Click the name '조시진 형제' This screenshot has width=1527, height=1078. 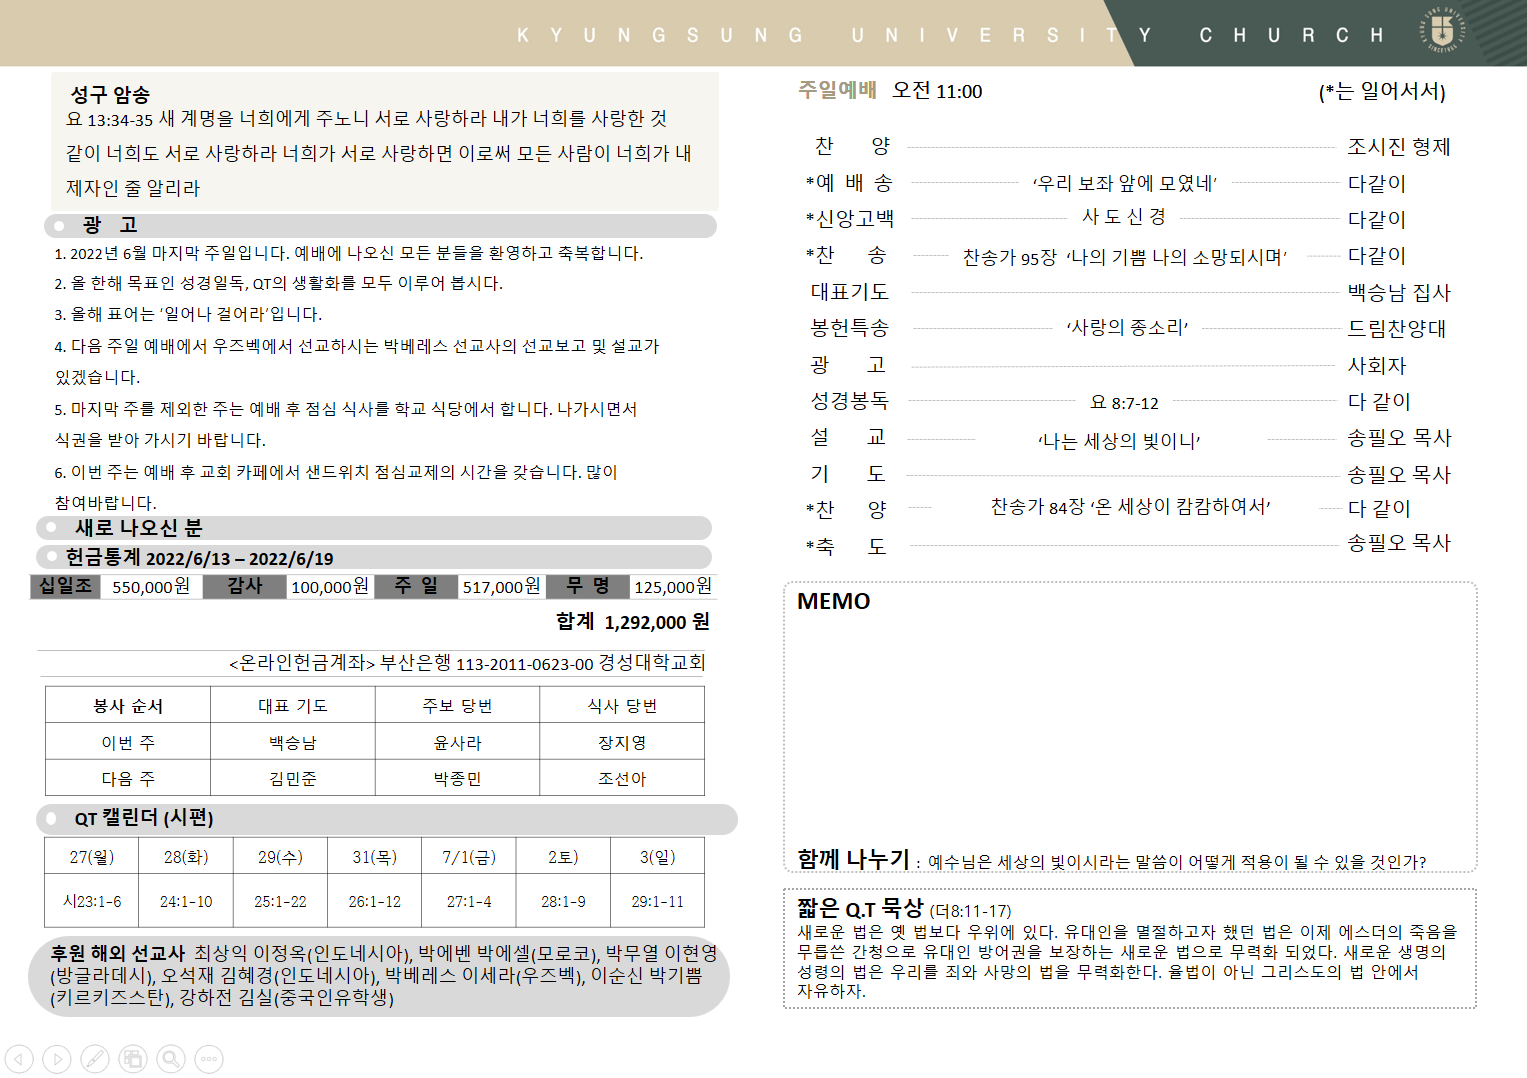point(1399,147)
